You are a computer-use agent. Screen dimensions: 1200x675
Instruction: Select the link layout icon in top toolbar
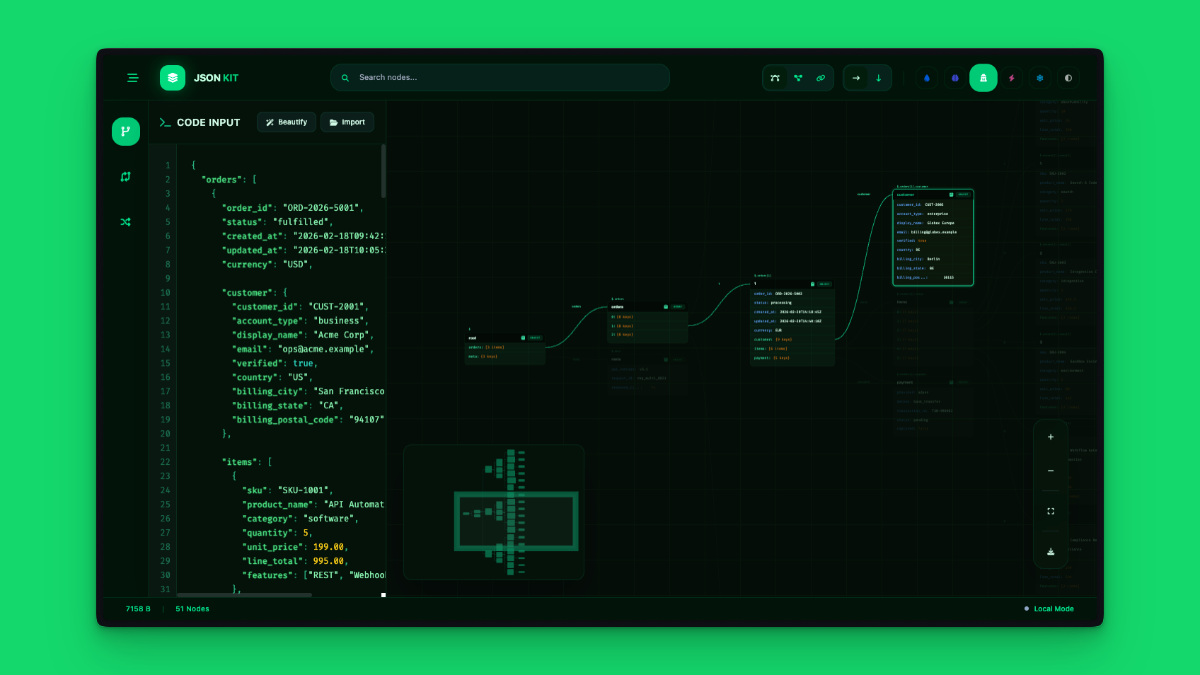820,77
